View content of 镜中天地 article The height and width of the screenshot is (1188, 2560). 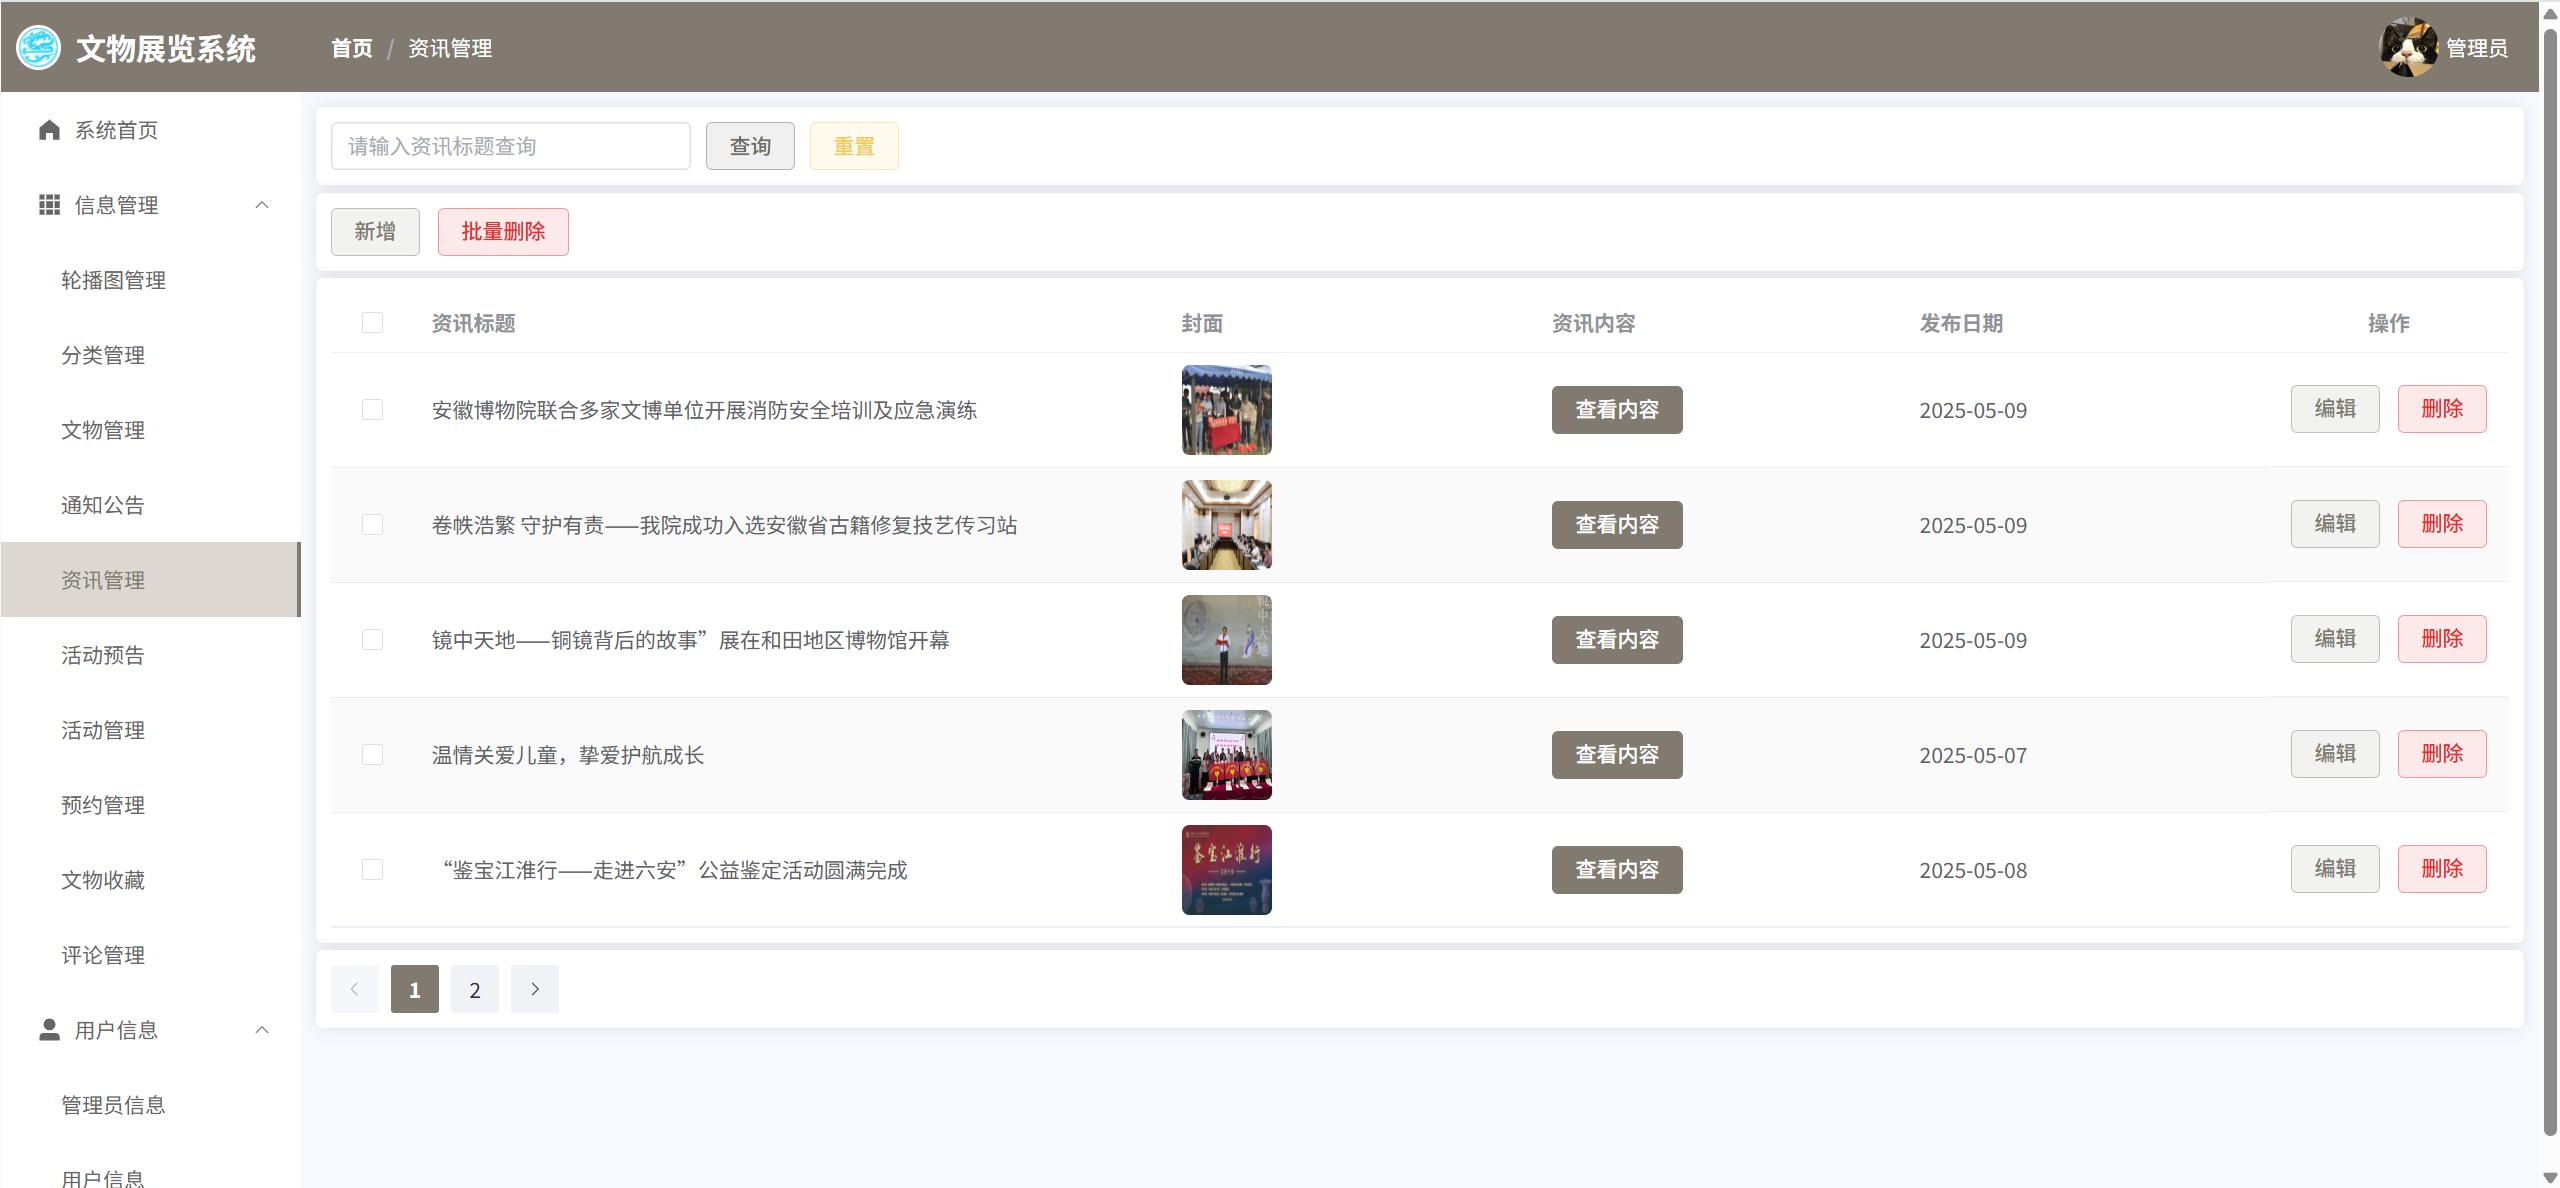(1616, 640)
